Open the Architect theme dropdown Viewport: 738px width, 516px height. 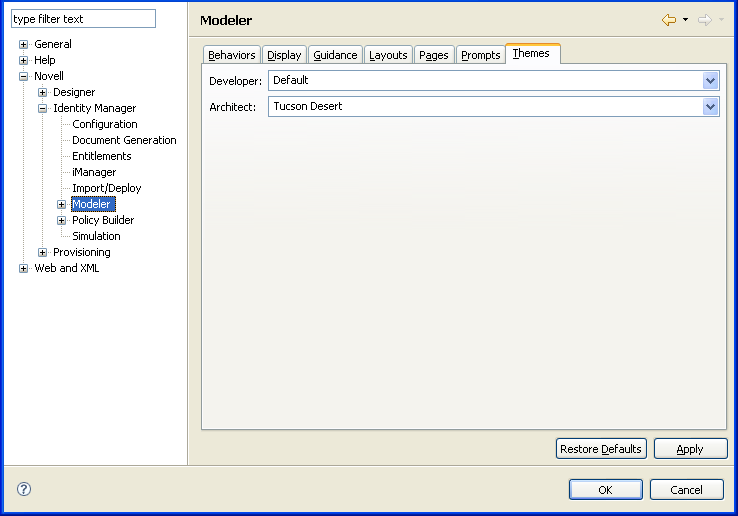(710, 107)
